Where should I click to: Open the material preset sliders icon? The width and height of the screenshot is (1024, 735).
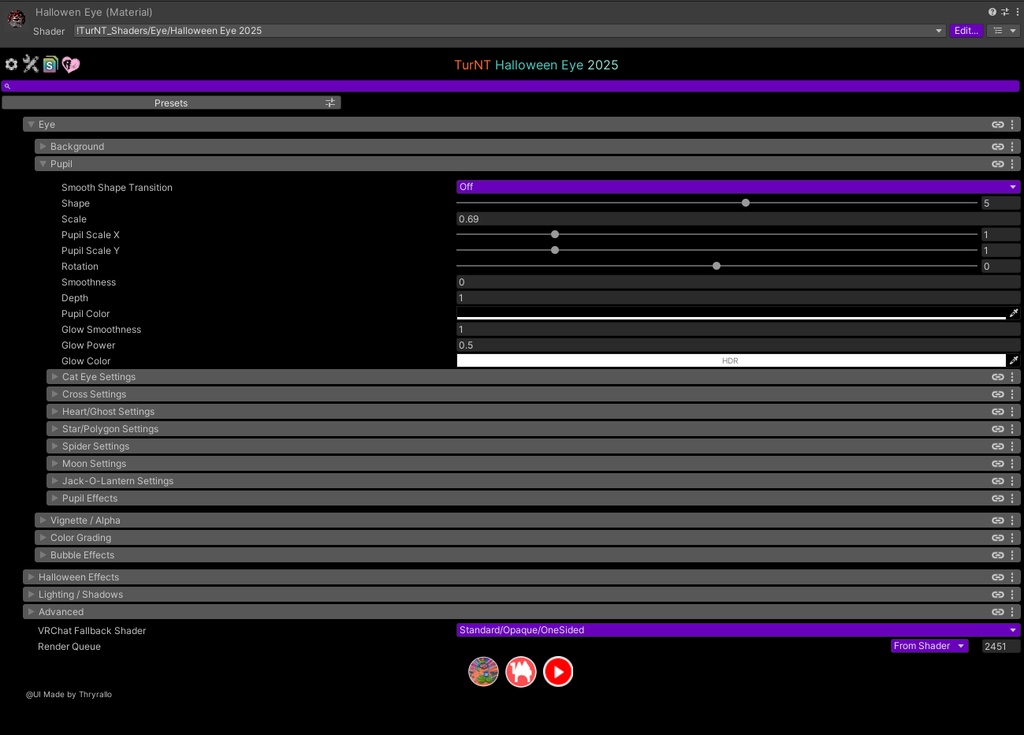tap(1004, 12)
